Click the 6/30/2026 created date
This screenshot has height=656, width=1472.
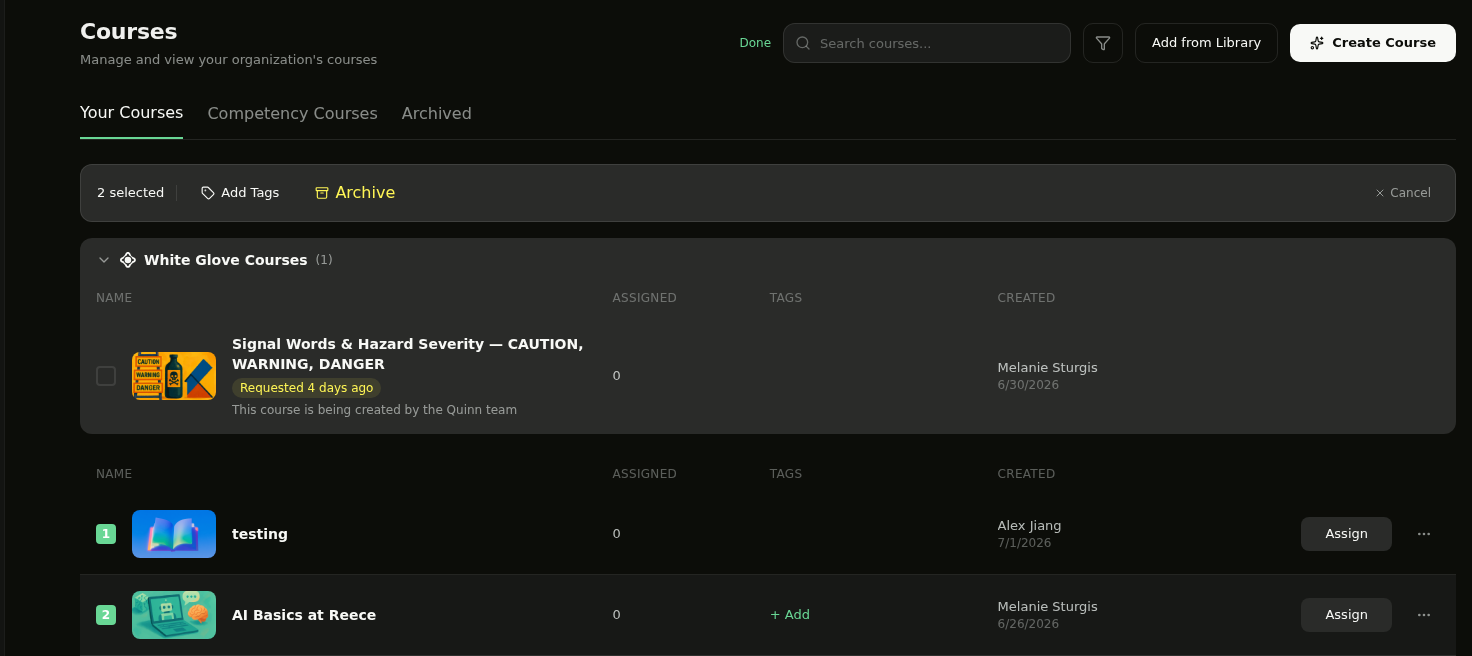1028,385
